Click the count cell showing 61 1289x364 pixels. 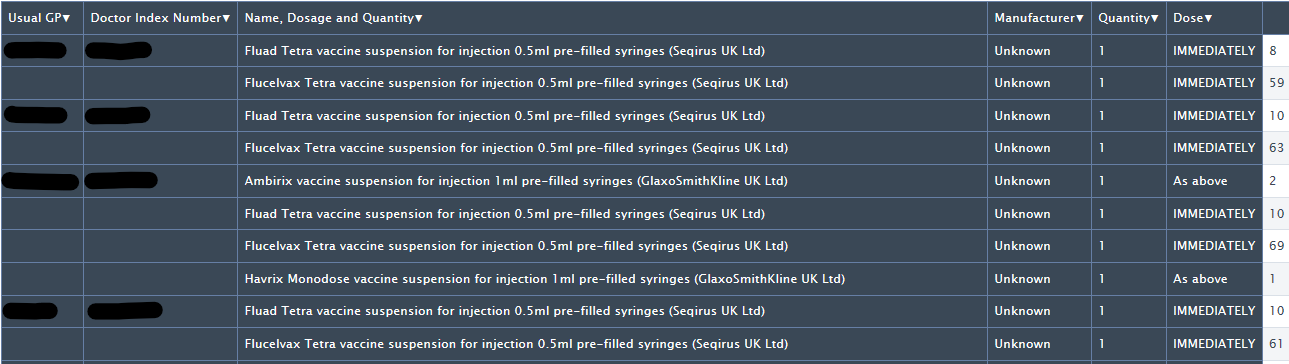1275,344
